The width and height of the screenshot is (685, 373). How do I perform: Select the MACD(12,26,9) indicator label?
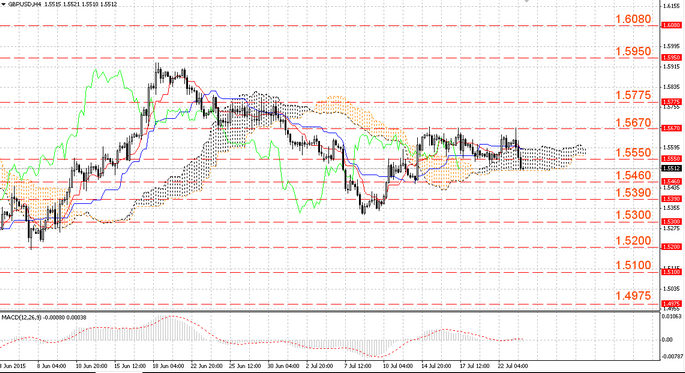pyautogui.click(x=21, y=317)
